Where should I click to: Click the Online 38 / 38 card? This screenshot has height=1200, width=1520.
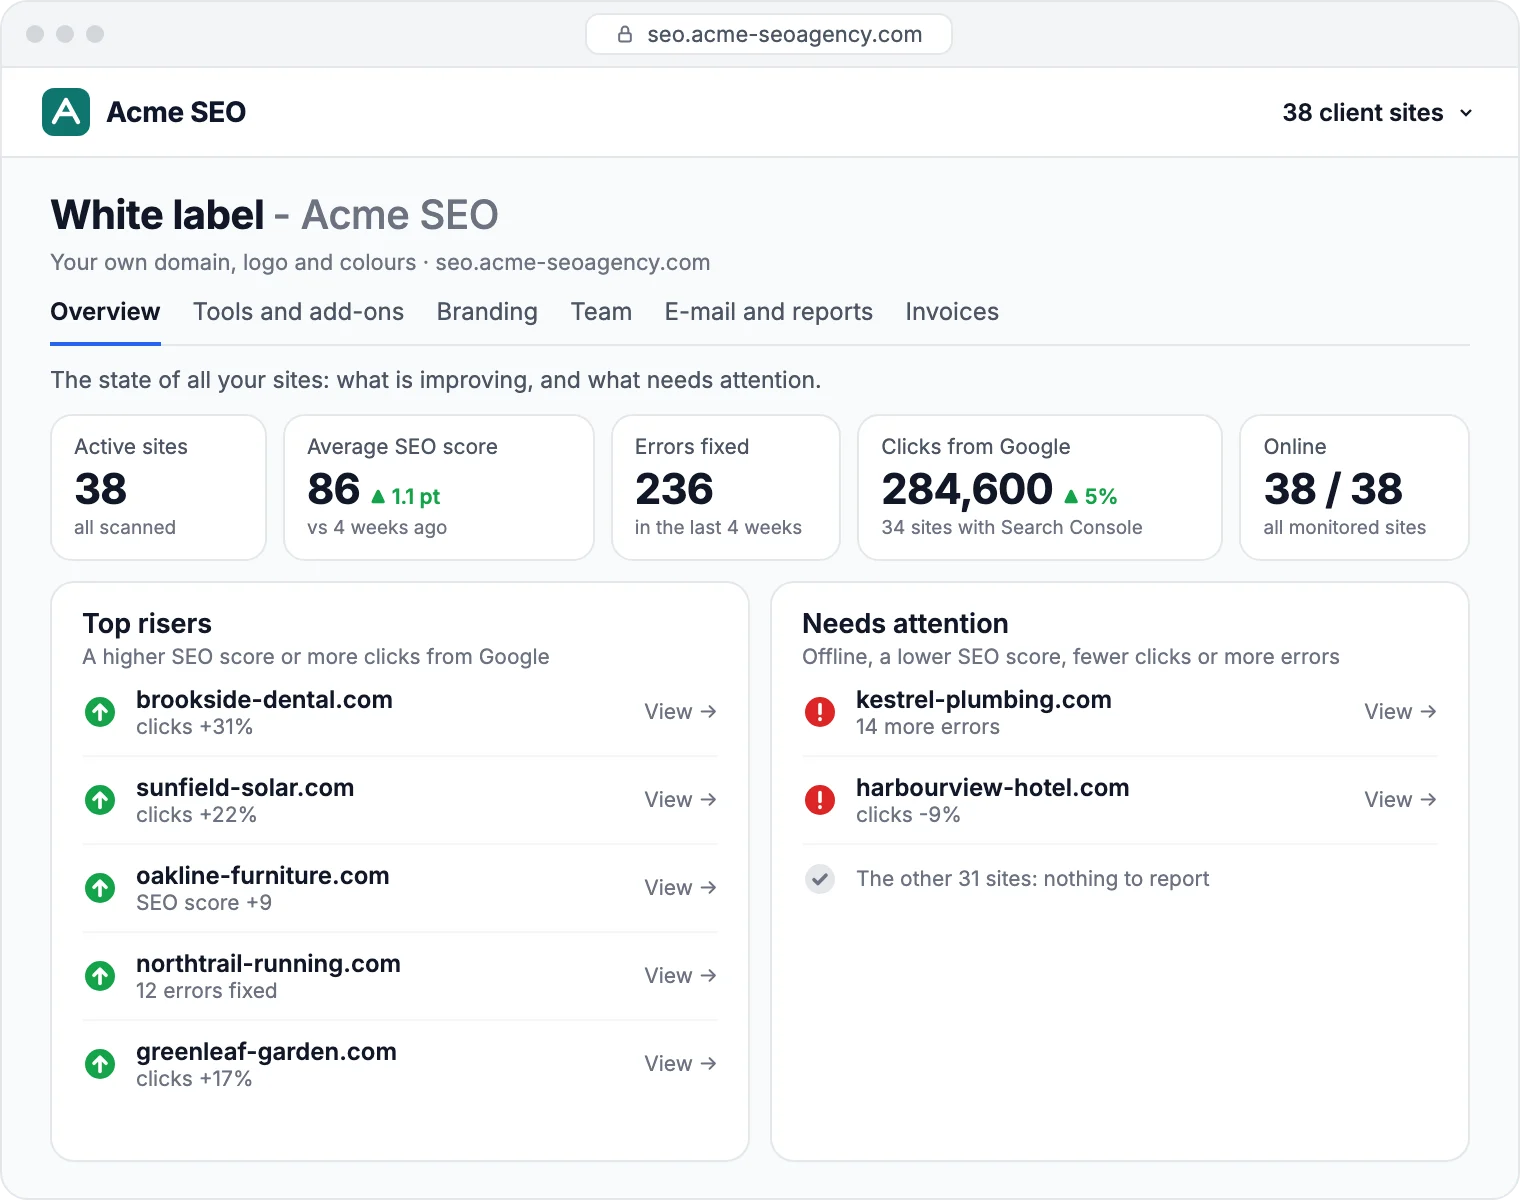[x=1354, y=488]
